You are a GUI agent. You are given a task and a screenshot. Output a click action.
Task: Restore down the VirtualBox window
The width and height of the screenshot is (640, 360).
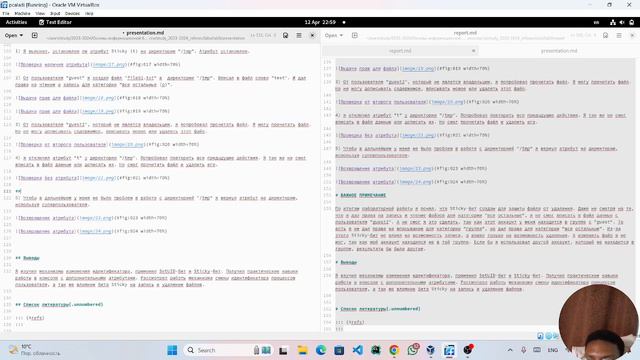(609, 5)
